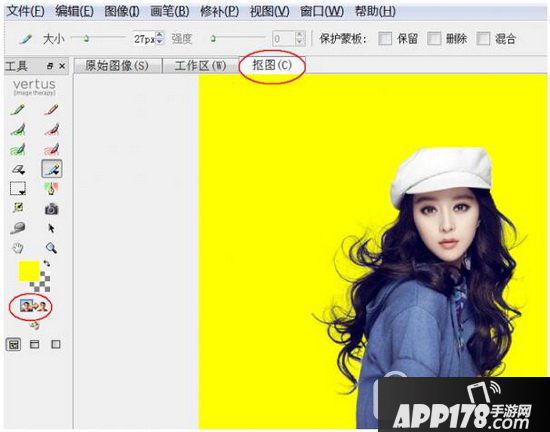Click the yellow foreground color swatch
Viewport: 550px width, 432px height.
[29, 271]
